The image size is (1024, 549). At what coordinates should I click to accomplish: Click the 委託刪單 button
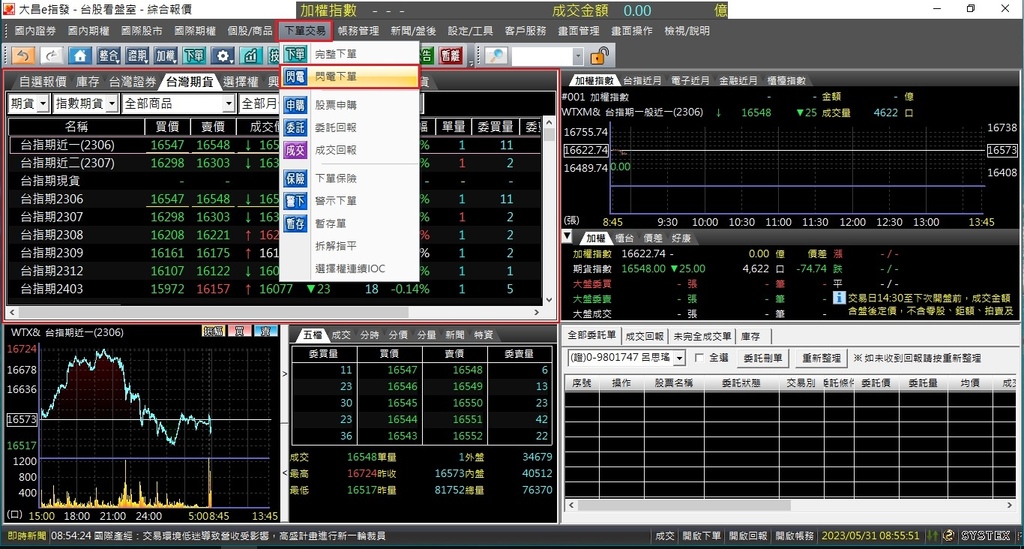coord(762,358)
